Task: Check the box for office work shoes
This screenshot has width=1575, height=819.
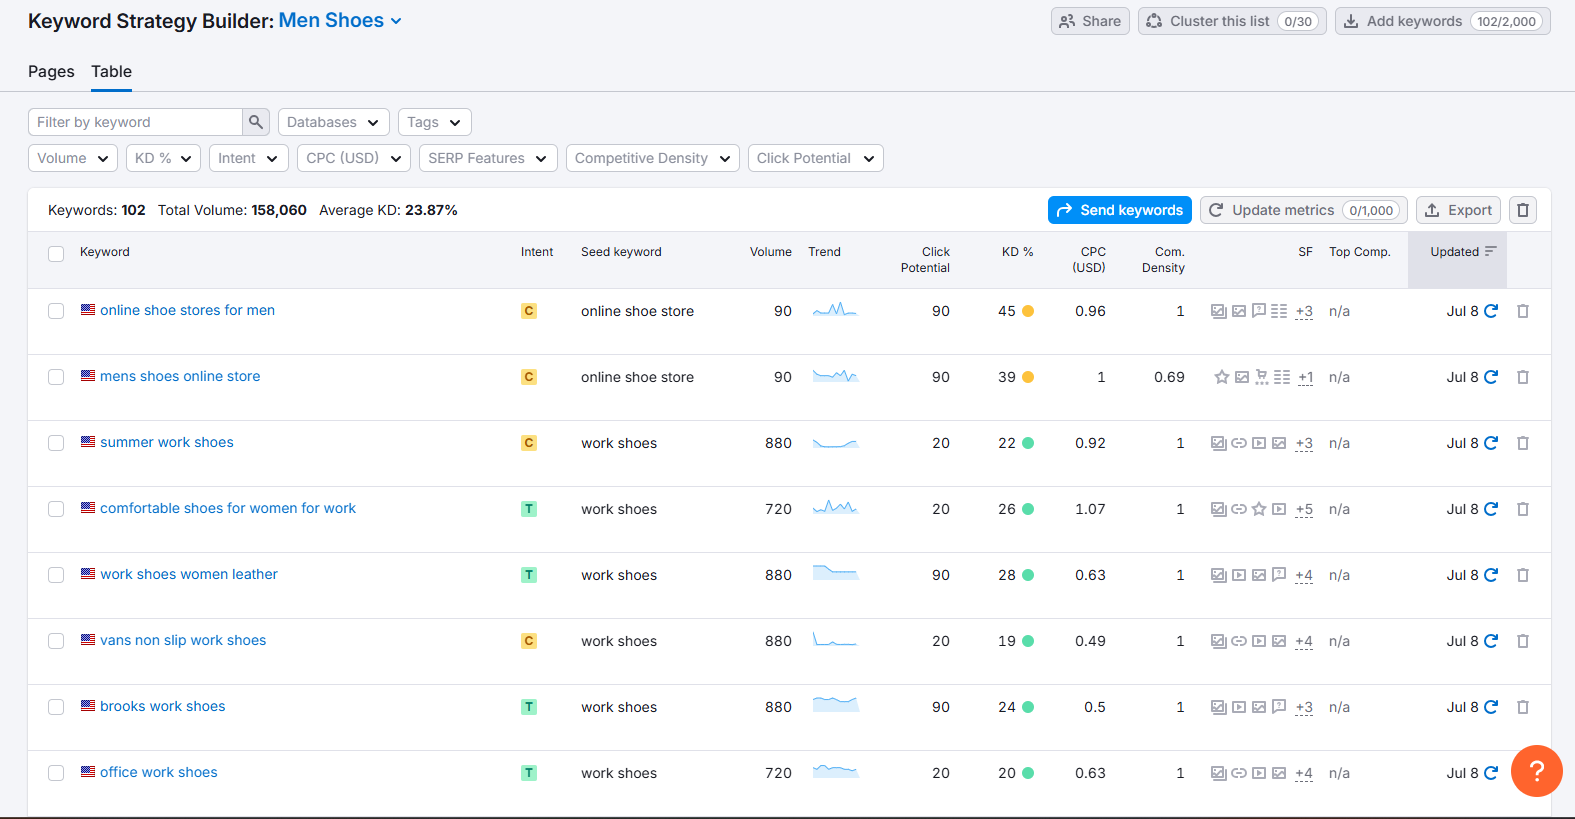Action: pyautogui.click(x=56, y=773)
